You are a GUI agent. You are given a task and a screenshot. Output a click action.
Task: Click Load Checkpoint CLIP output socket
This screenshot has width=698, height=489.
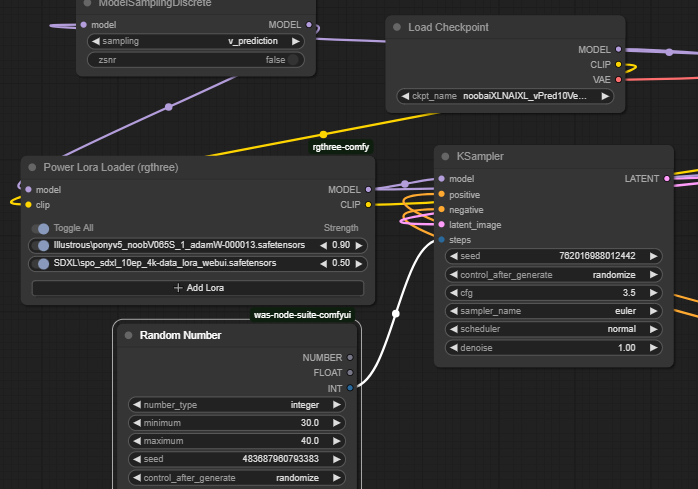click(x=618, y=65)
